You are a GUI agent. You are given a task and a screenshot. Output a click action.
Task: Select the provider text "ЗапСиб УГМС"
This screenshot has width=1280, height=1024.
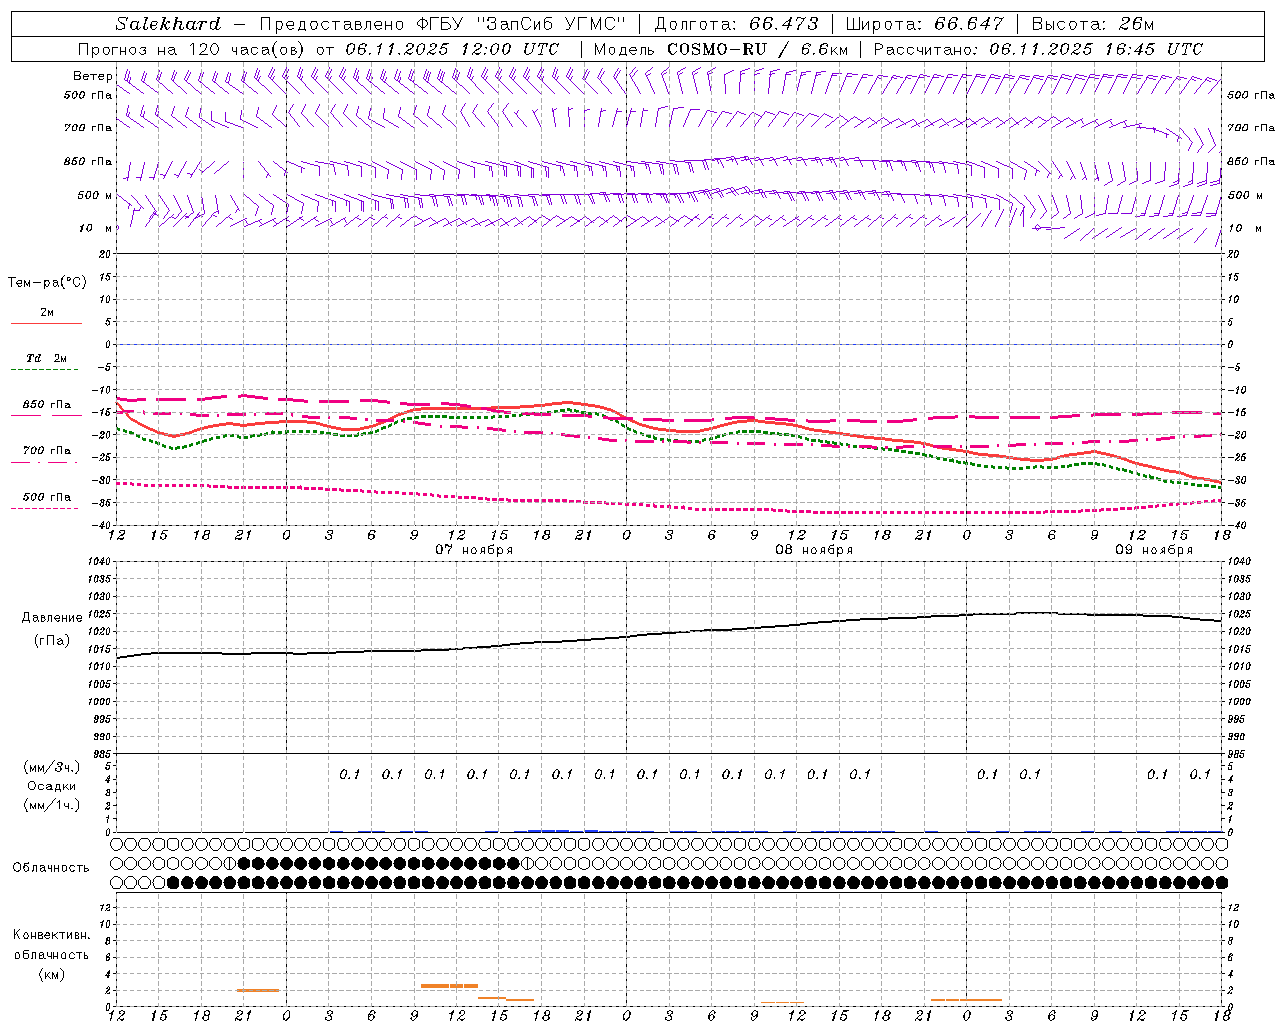coord(553,24)
